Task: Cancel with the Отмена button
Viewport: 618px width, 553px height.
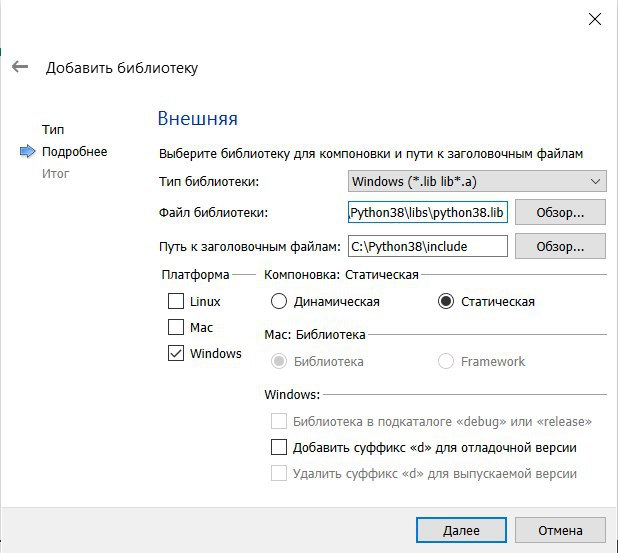Action: (x=560, y=530)
